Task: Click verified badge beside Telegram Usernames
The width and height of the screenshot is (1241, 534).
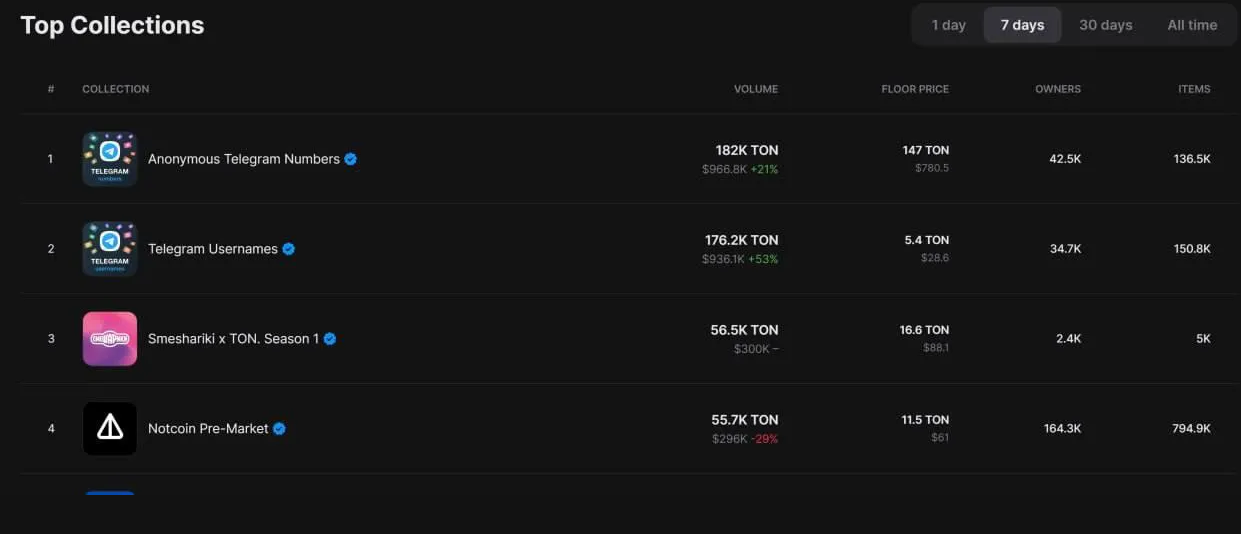Action: click(289, 249)
